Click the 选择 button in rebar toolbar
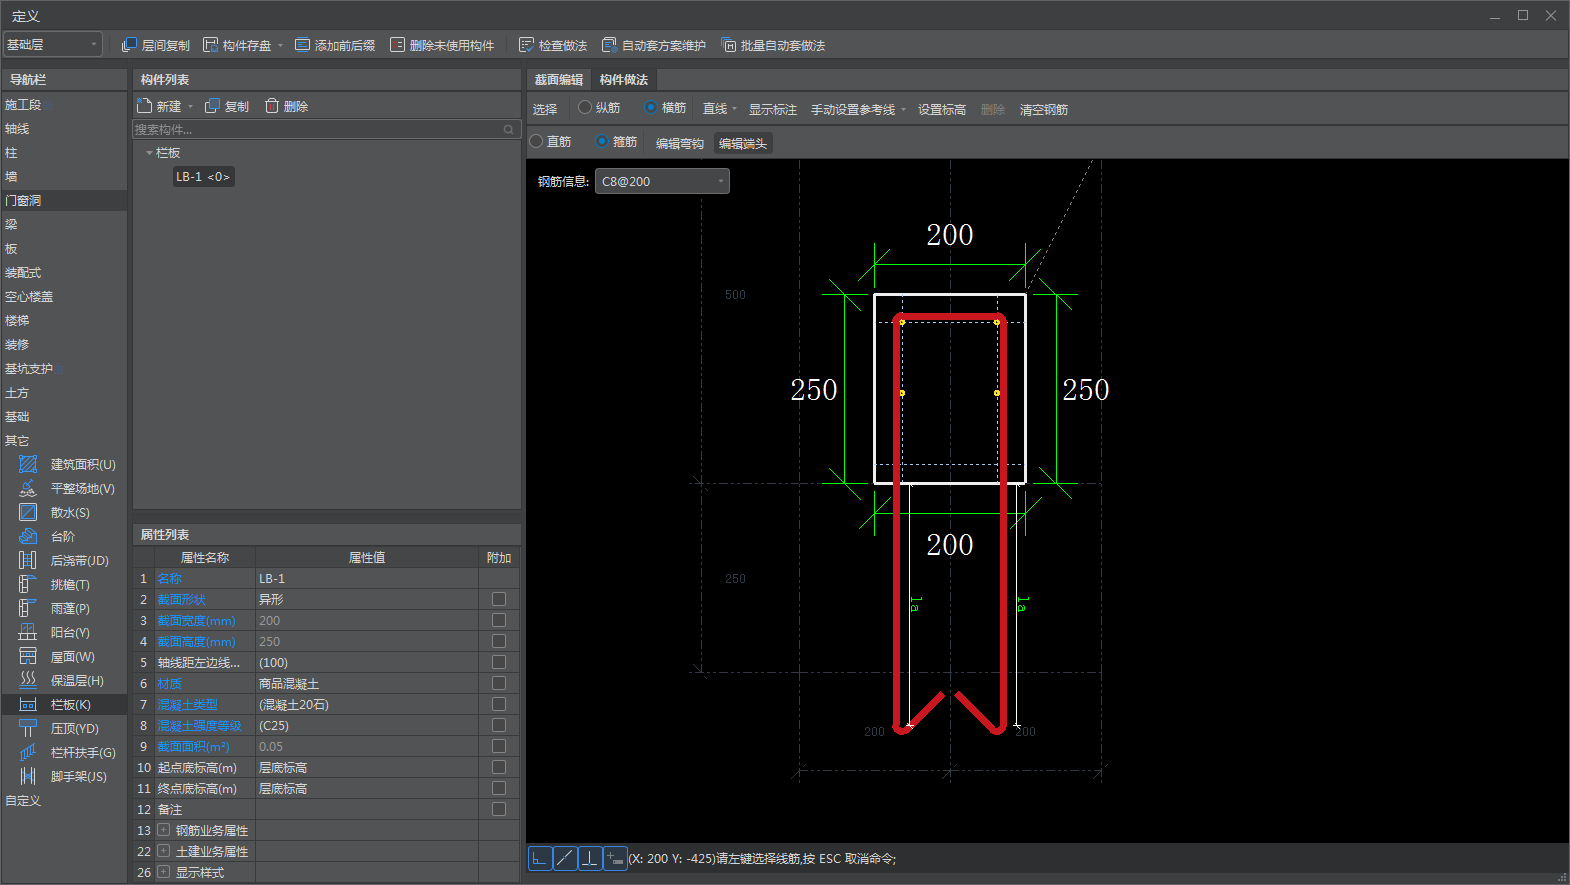 (x=545, y=109)
